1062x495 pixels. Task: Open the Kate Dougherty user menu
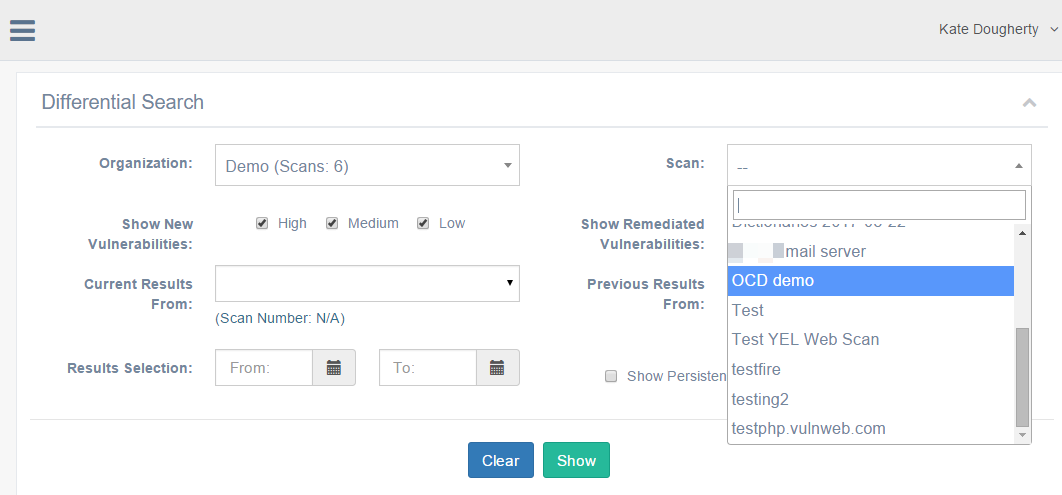(997, 30)
